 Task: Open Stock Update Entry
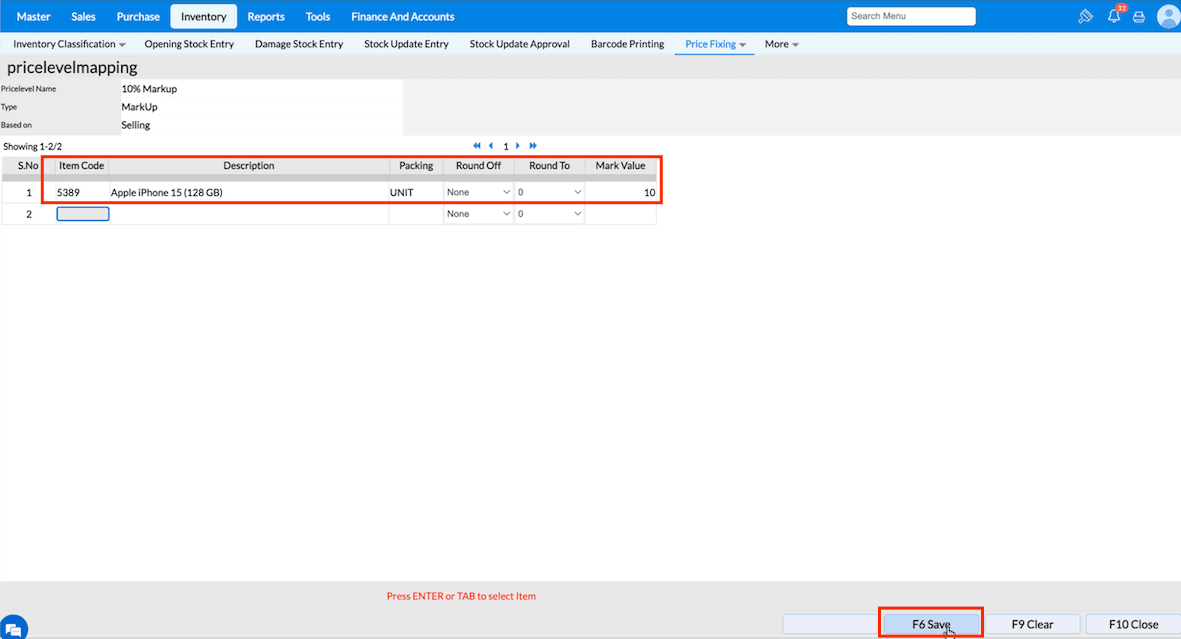tap(406, 44)
